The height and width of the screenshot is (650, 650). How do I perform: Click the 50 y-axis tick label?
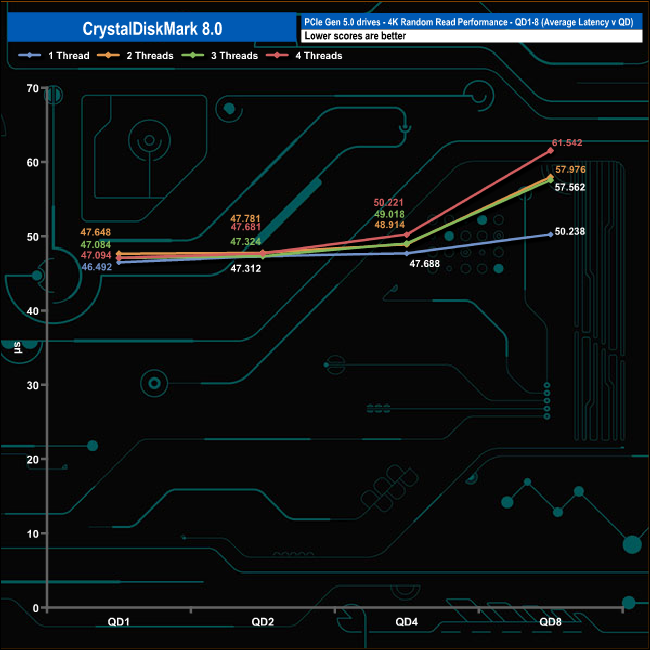point(32,237)
